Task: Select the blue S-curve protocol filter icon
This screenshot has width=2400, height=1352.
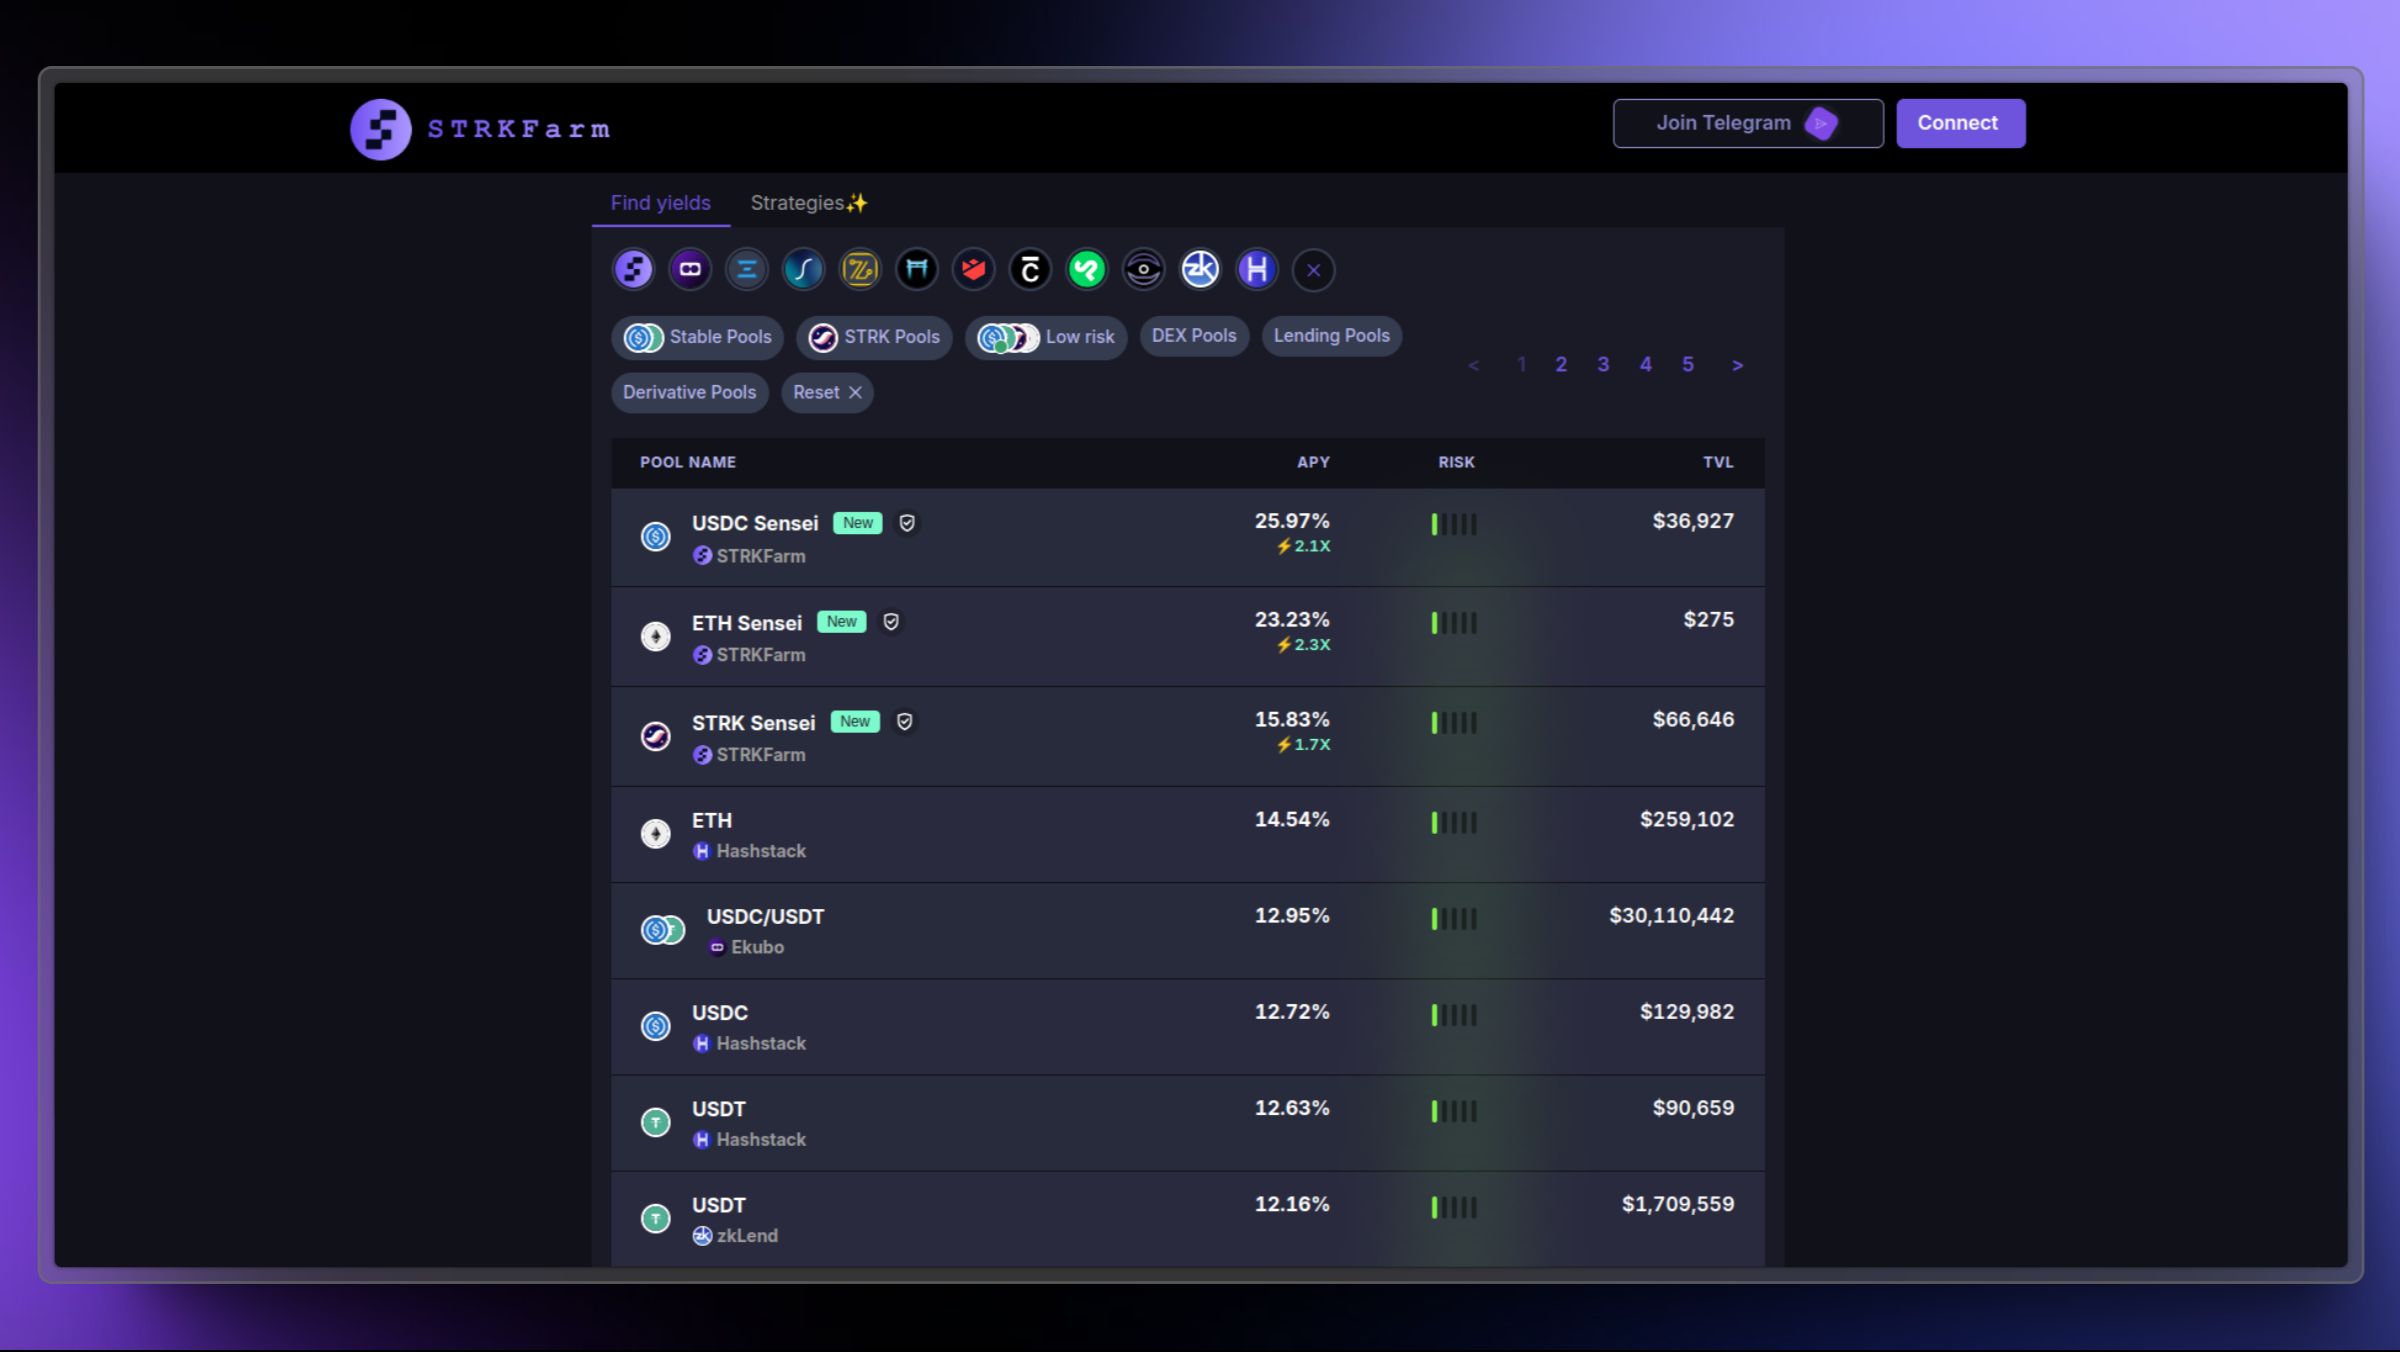Action: tap(803, 269)
